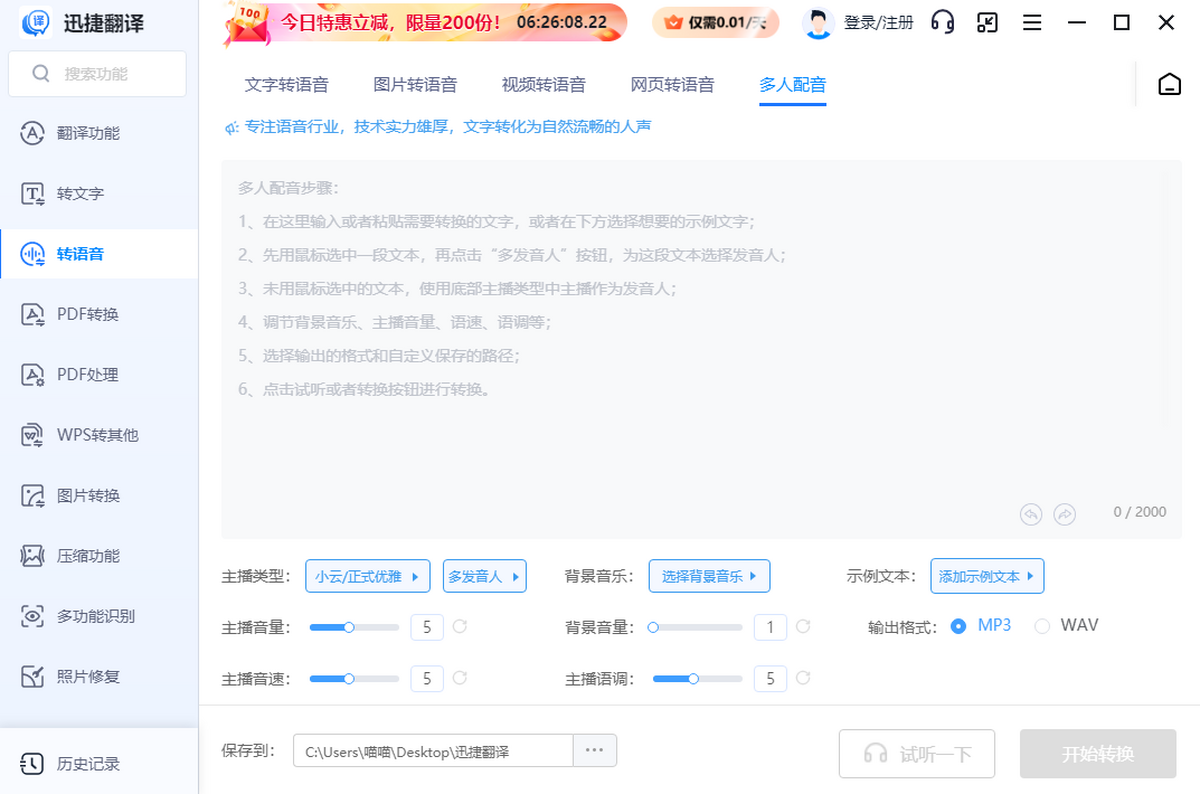Viewport: 1200px width, 794px height.
Task: Click the shrink window mode icon
Action: tap(987, 22)
